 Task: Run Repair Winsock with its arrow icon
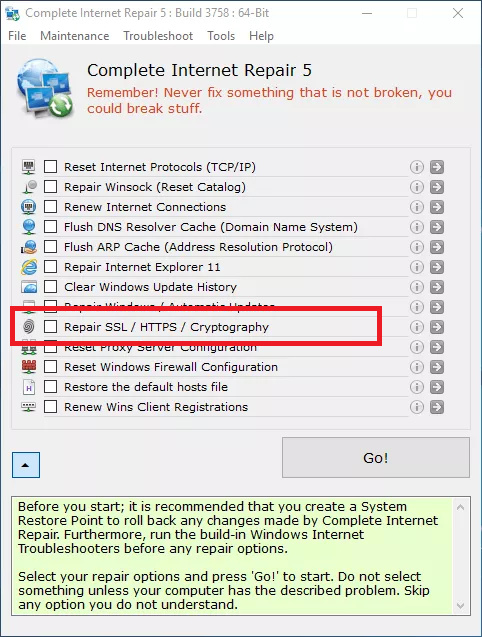coord(437,187)
